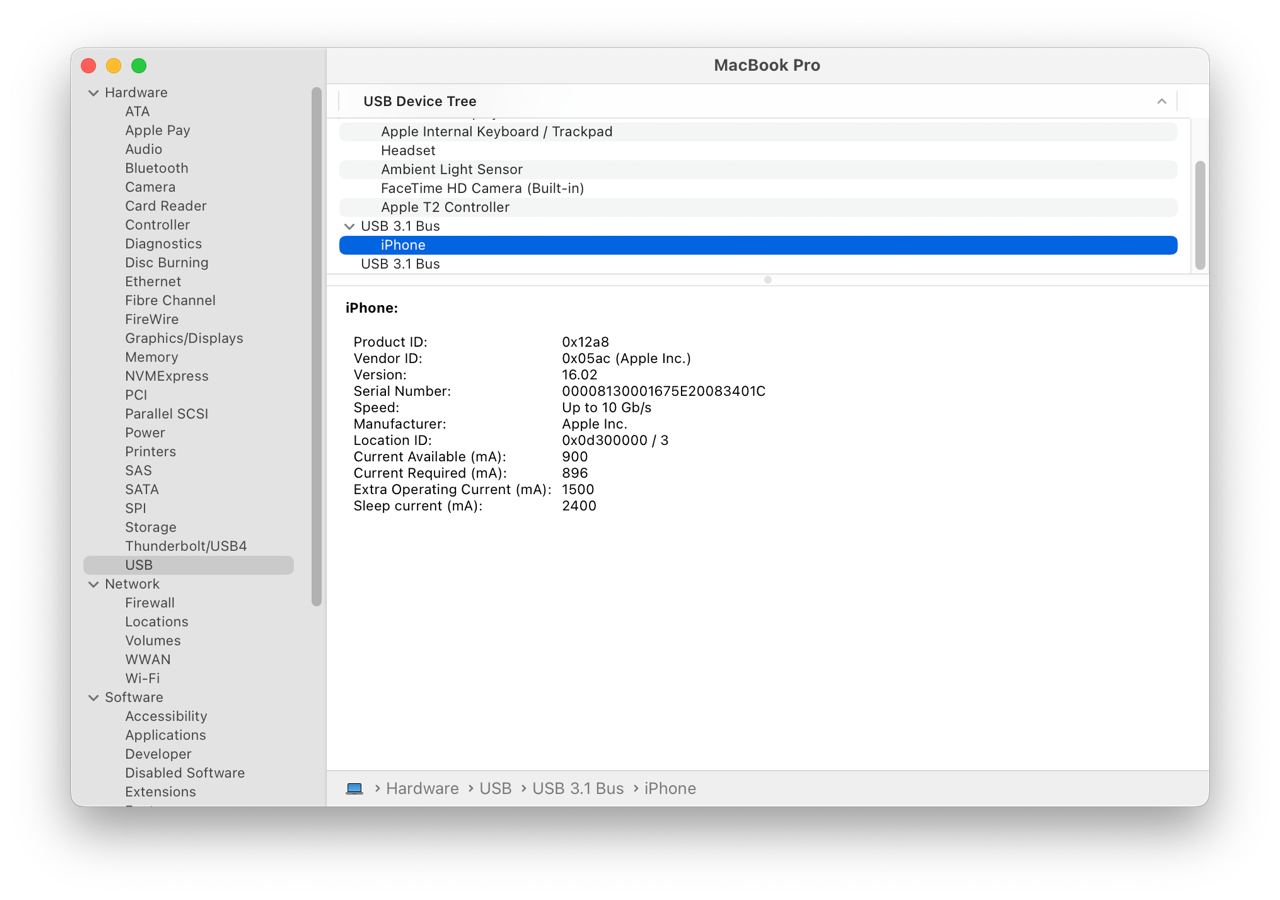Select SATA in the sidebar

point(141,490)
